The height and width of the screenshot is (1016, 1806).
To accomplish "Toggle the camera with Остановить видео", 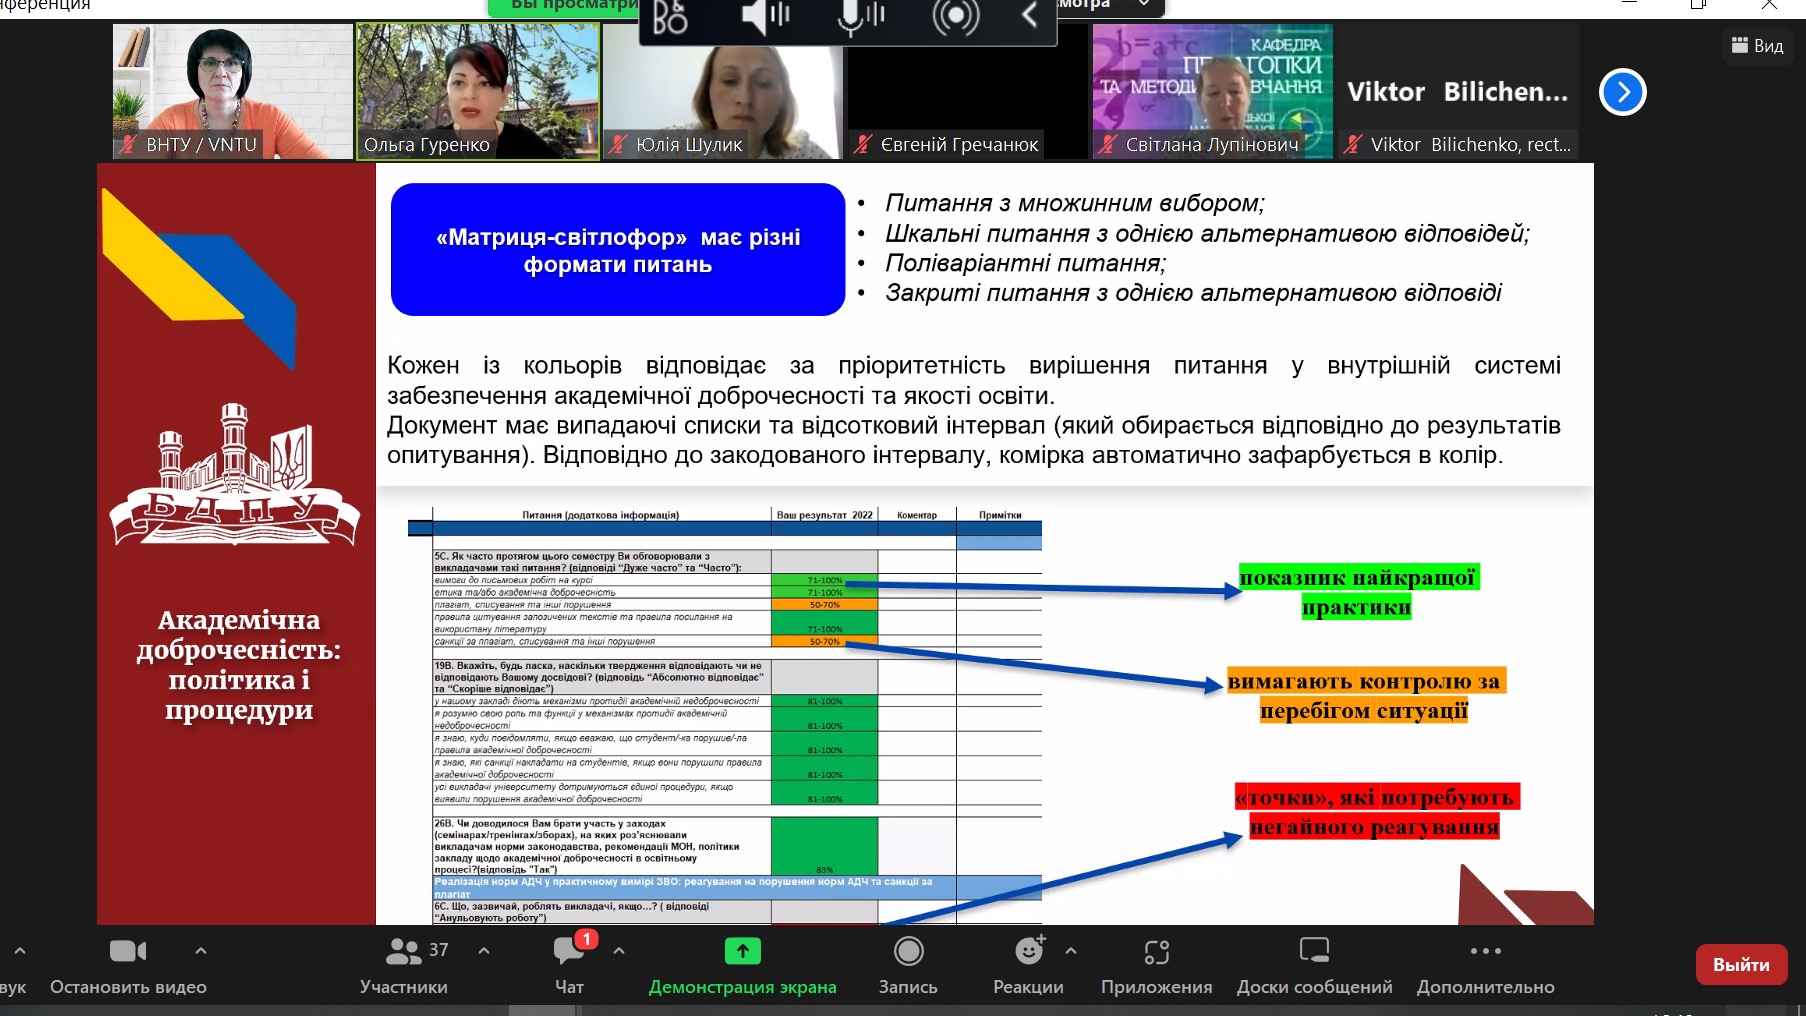I will click(128, 951).
